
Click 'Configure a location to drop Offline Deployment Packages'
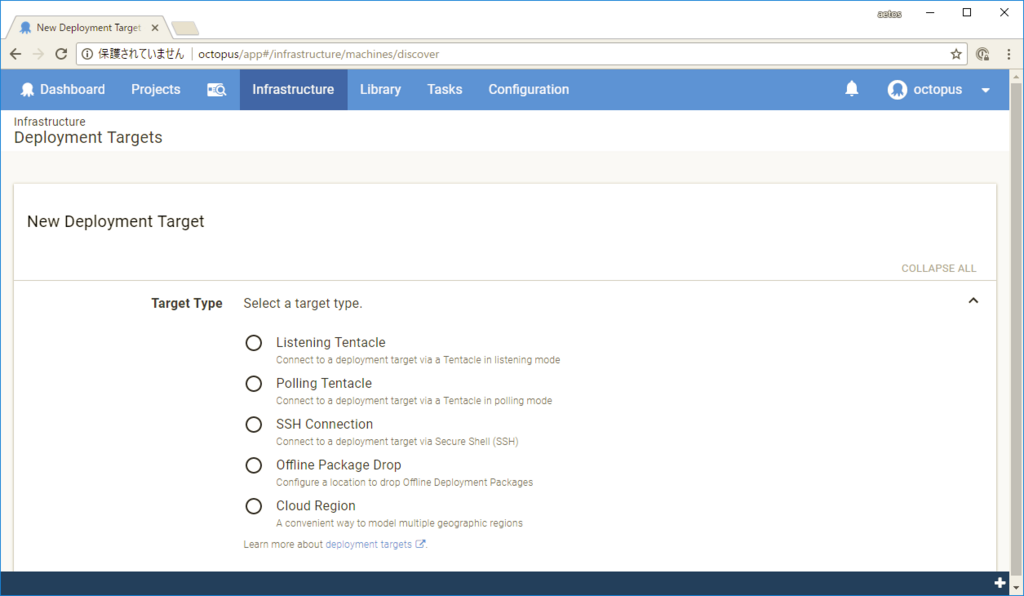404,482
